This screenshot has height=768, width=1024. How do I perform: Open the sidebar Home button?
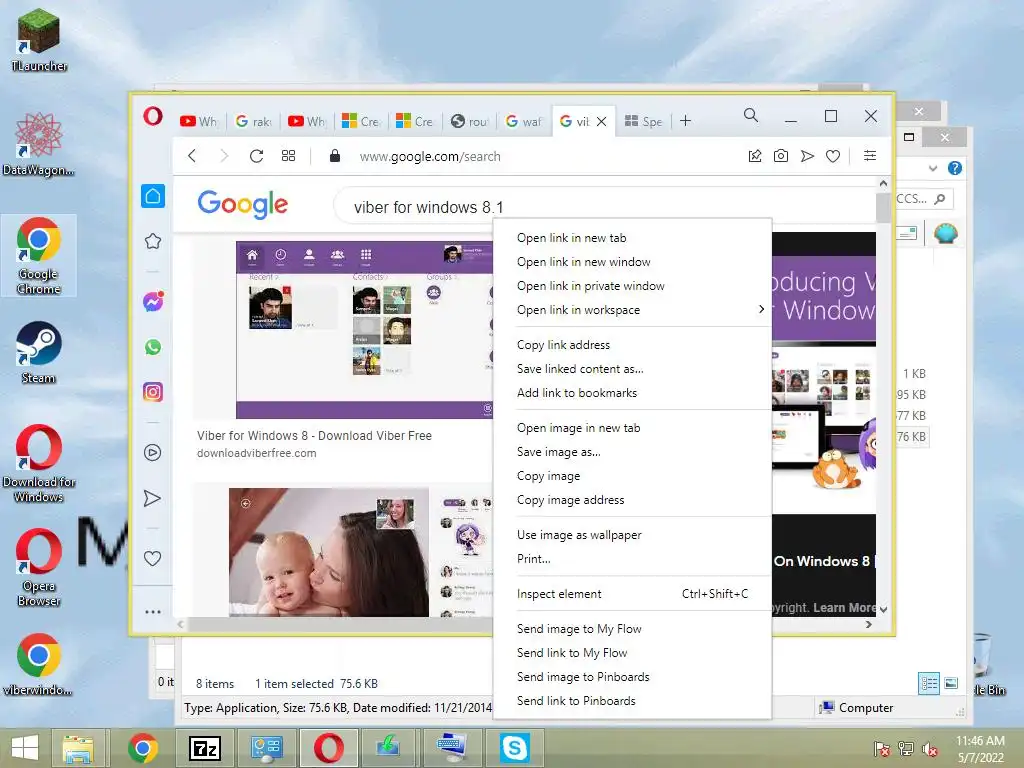click(x=153, y=196)
